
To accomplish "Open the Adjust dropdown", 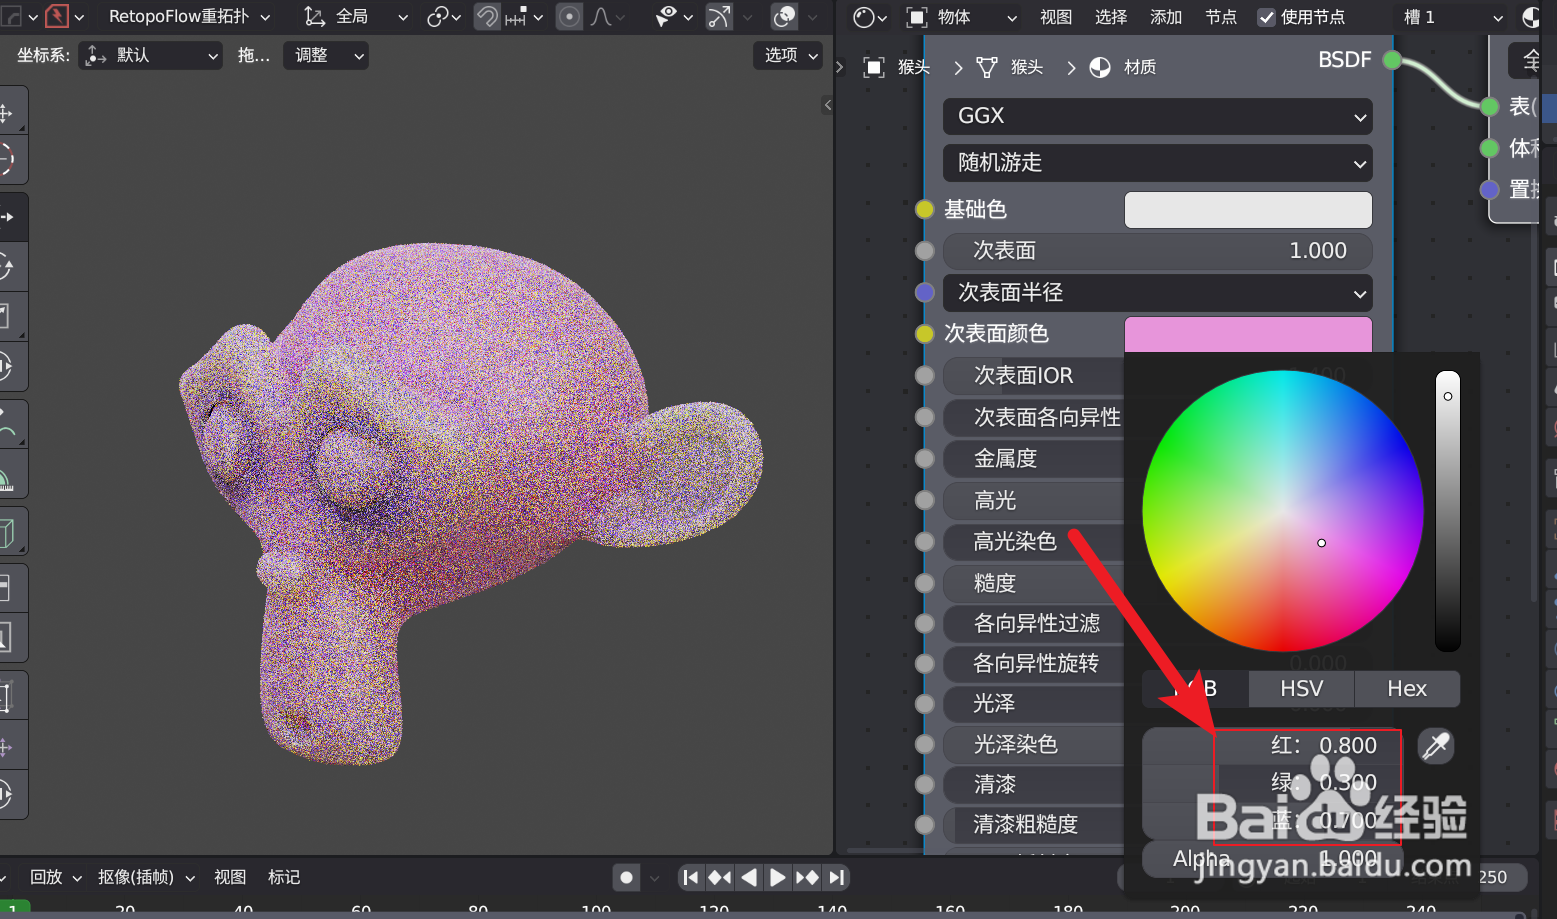I will point(326,55).
